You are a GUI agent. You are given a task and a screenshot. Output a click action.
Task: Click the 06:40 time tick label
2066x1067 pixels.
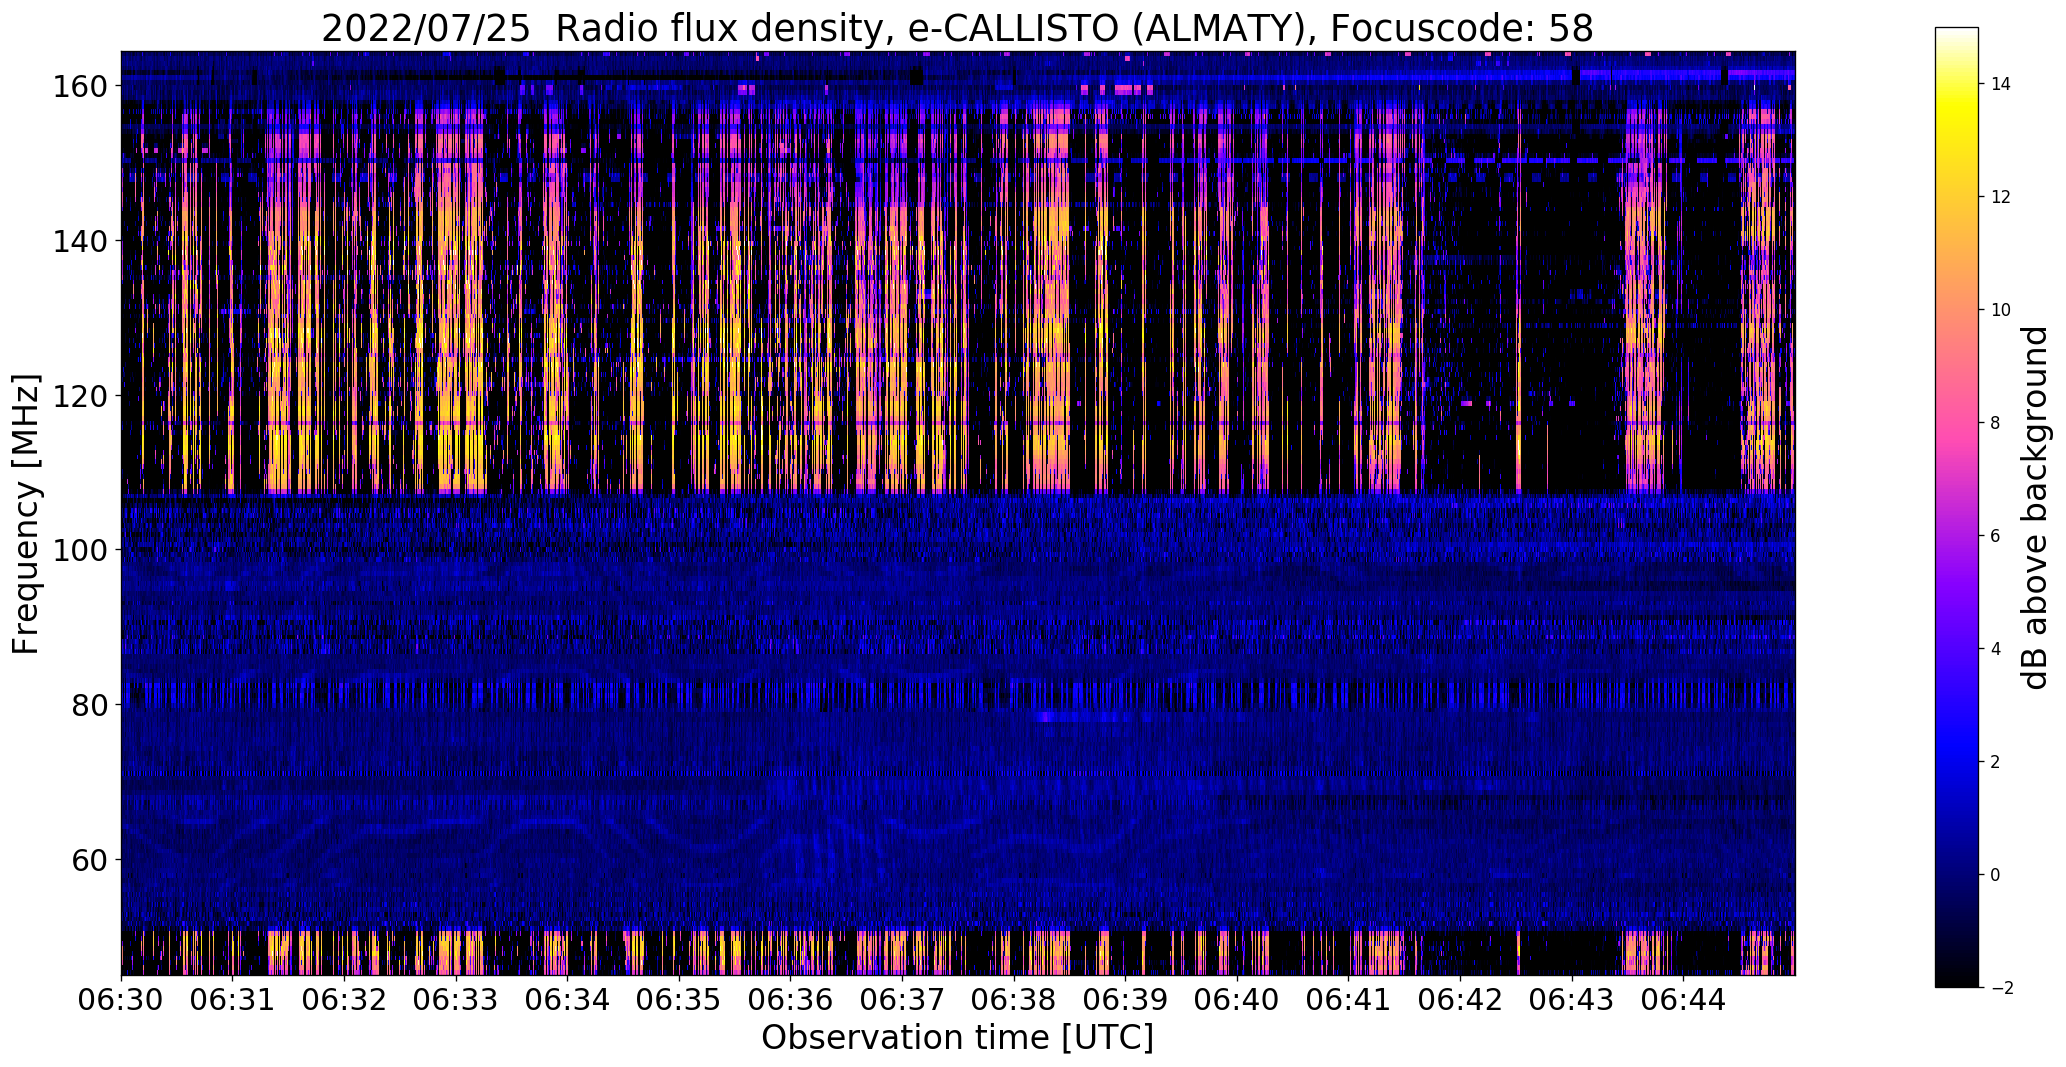[x=1237, y=1000]
